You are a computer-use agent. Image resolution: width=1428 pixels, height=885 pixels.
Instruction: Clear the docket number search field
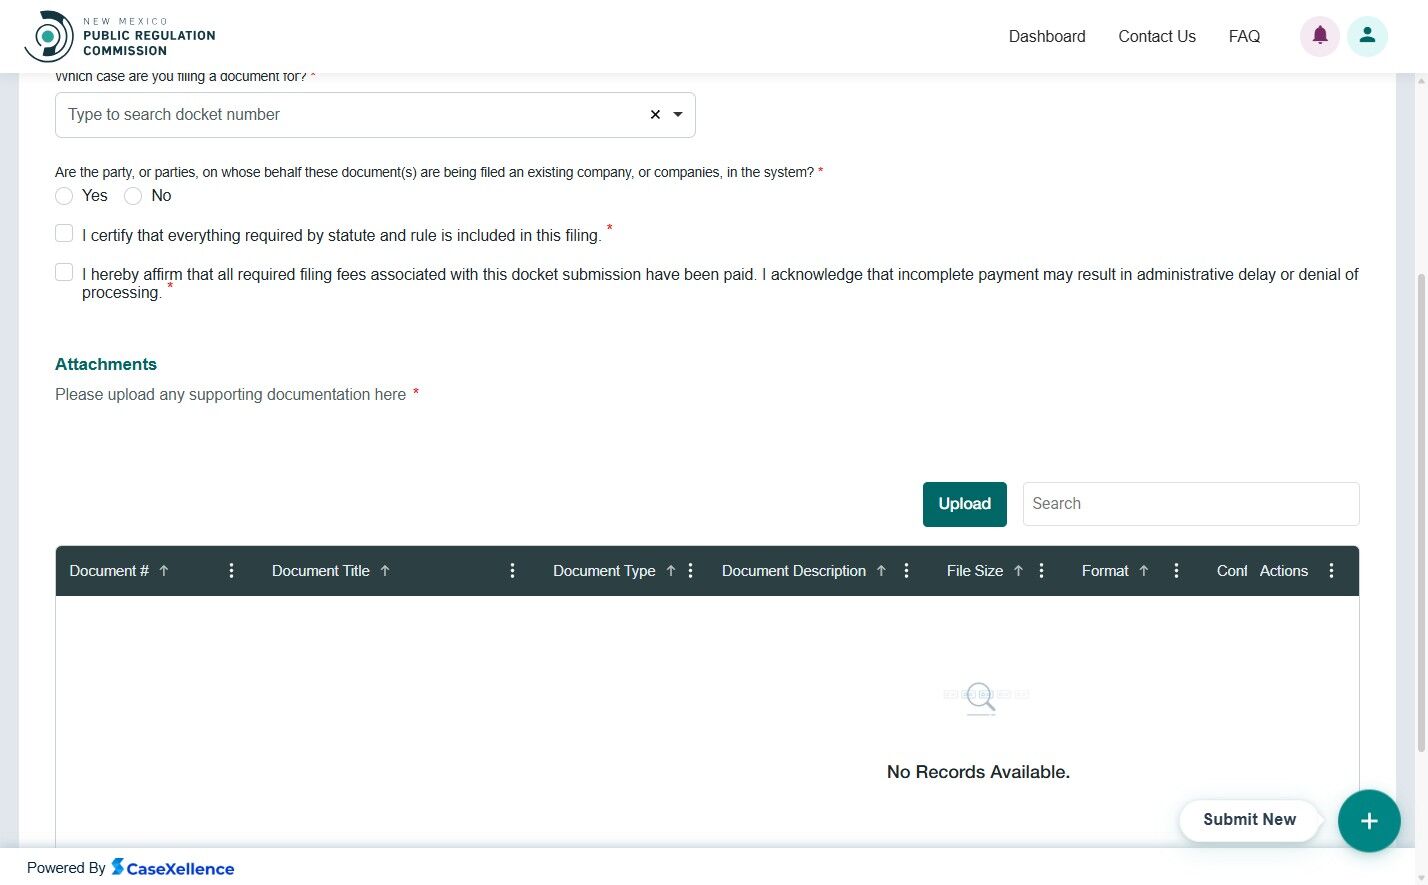(655, 114)
